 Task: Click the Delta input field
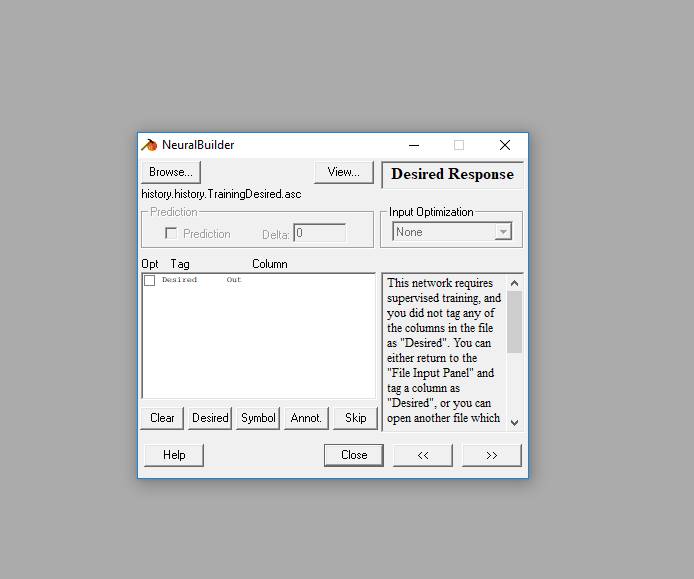pyautogui.click(x=320, y=233)
